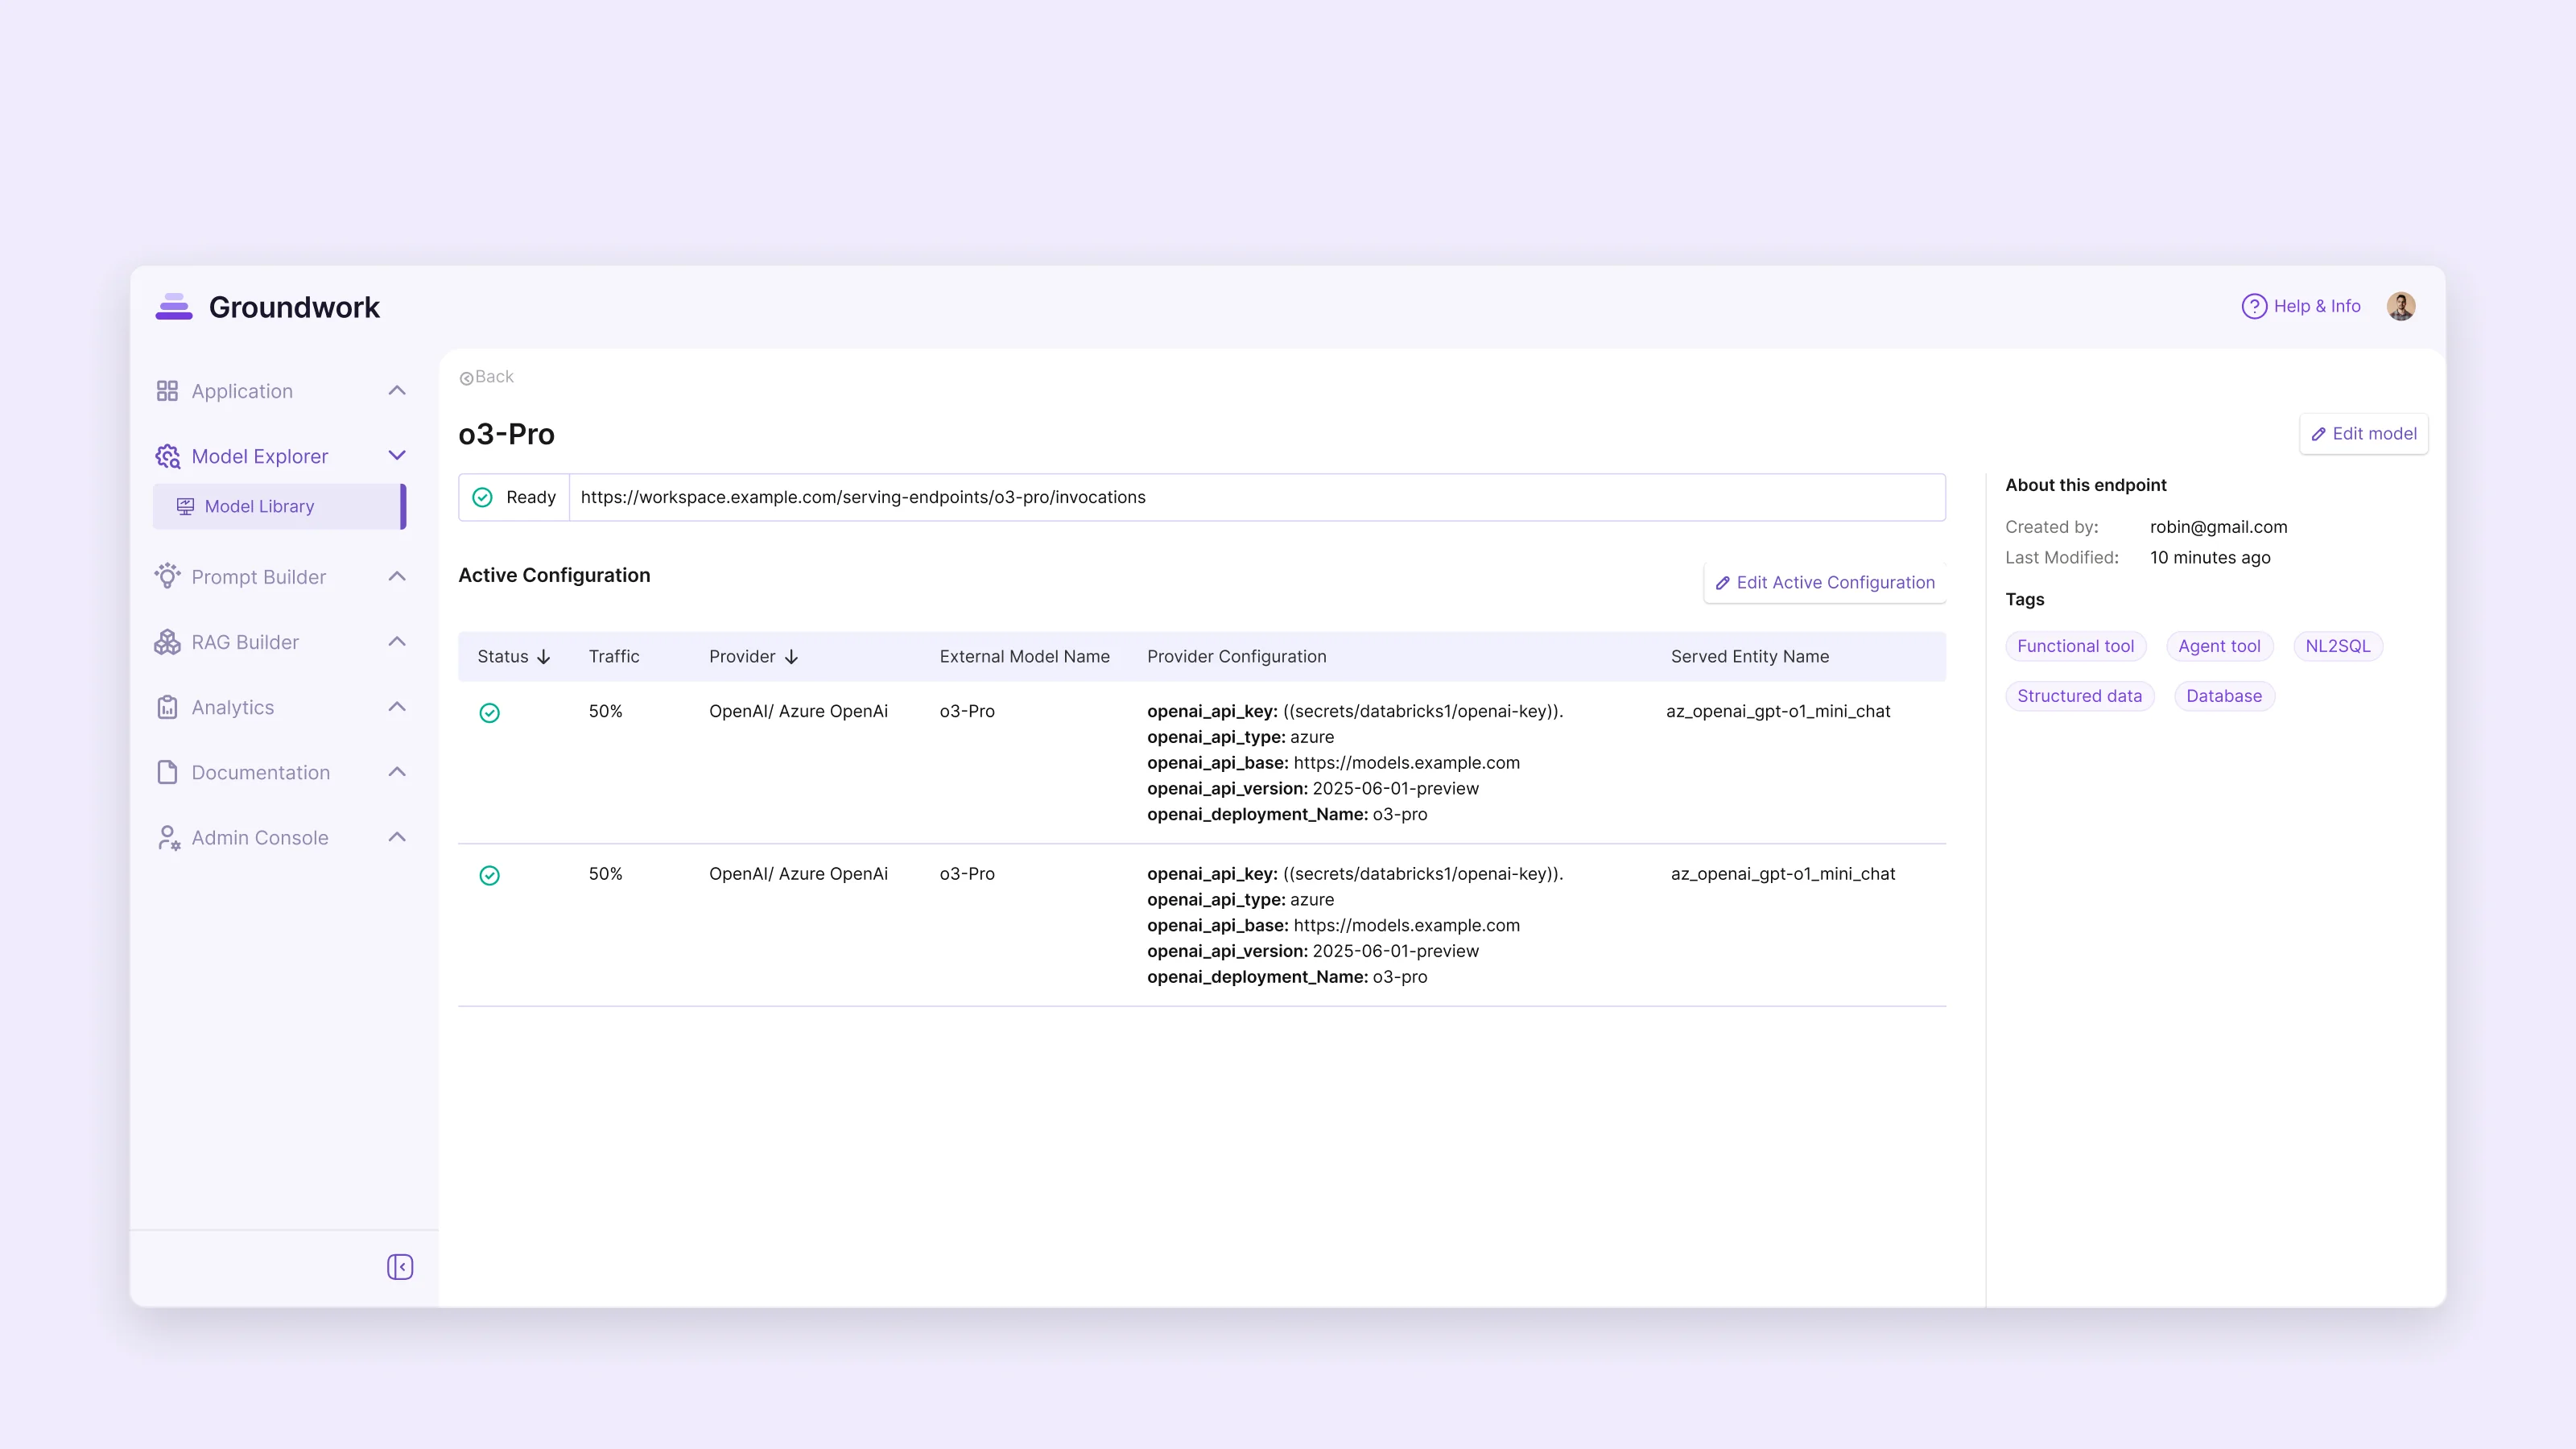Click the Prompt Builder lightbulb icon
The image size is (2576, 1449).
coord(167,576)
